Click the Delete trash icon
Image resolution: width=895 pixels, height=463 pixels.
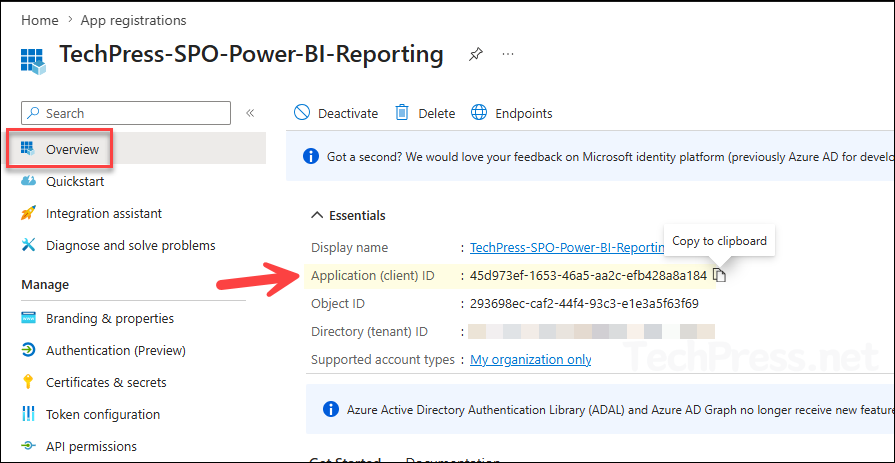[402, 112]
